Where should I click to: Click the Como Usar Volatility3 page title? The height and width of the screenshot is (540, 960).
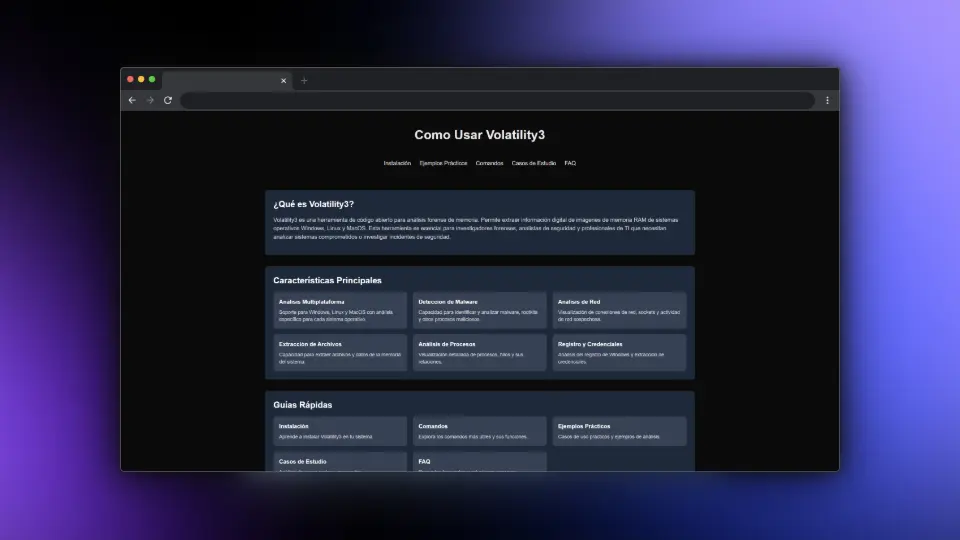coord(479,135)
